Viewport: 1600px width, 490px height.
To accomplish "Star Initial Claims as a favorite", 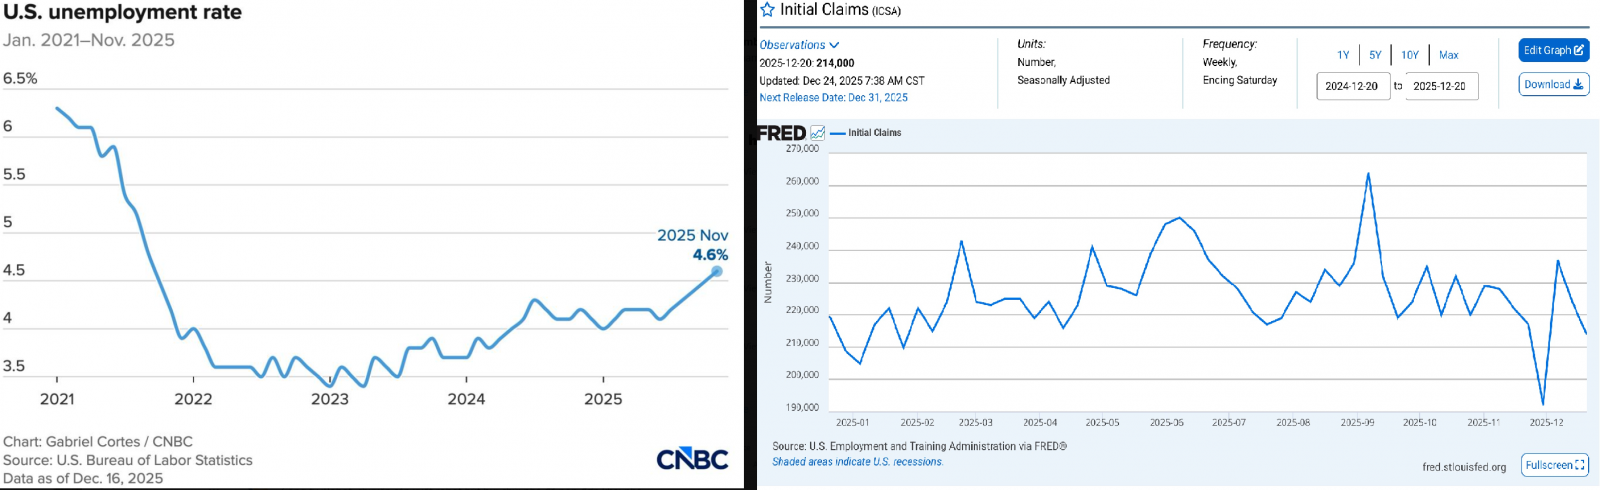I will coord(768,10).
